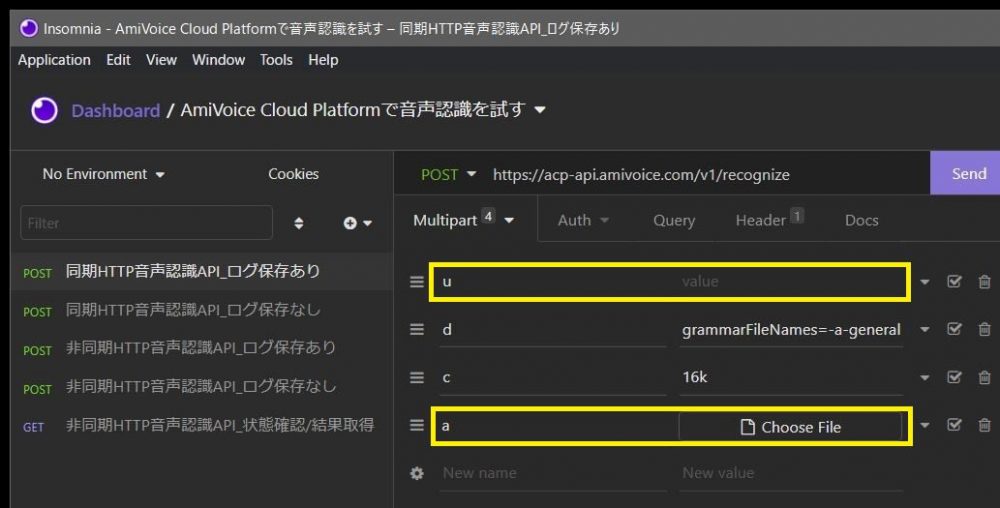Disable the c parameter checkbox
The height and width of the screenshot is (508, 1000).
click(954, 377)
